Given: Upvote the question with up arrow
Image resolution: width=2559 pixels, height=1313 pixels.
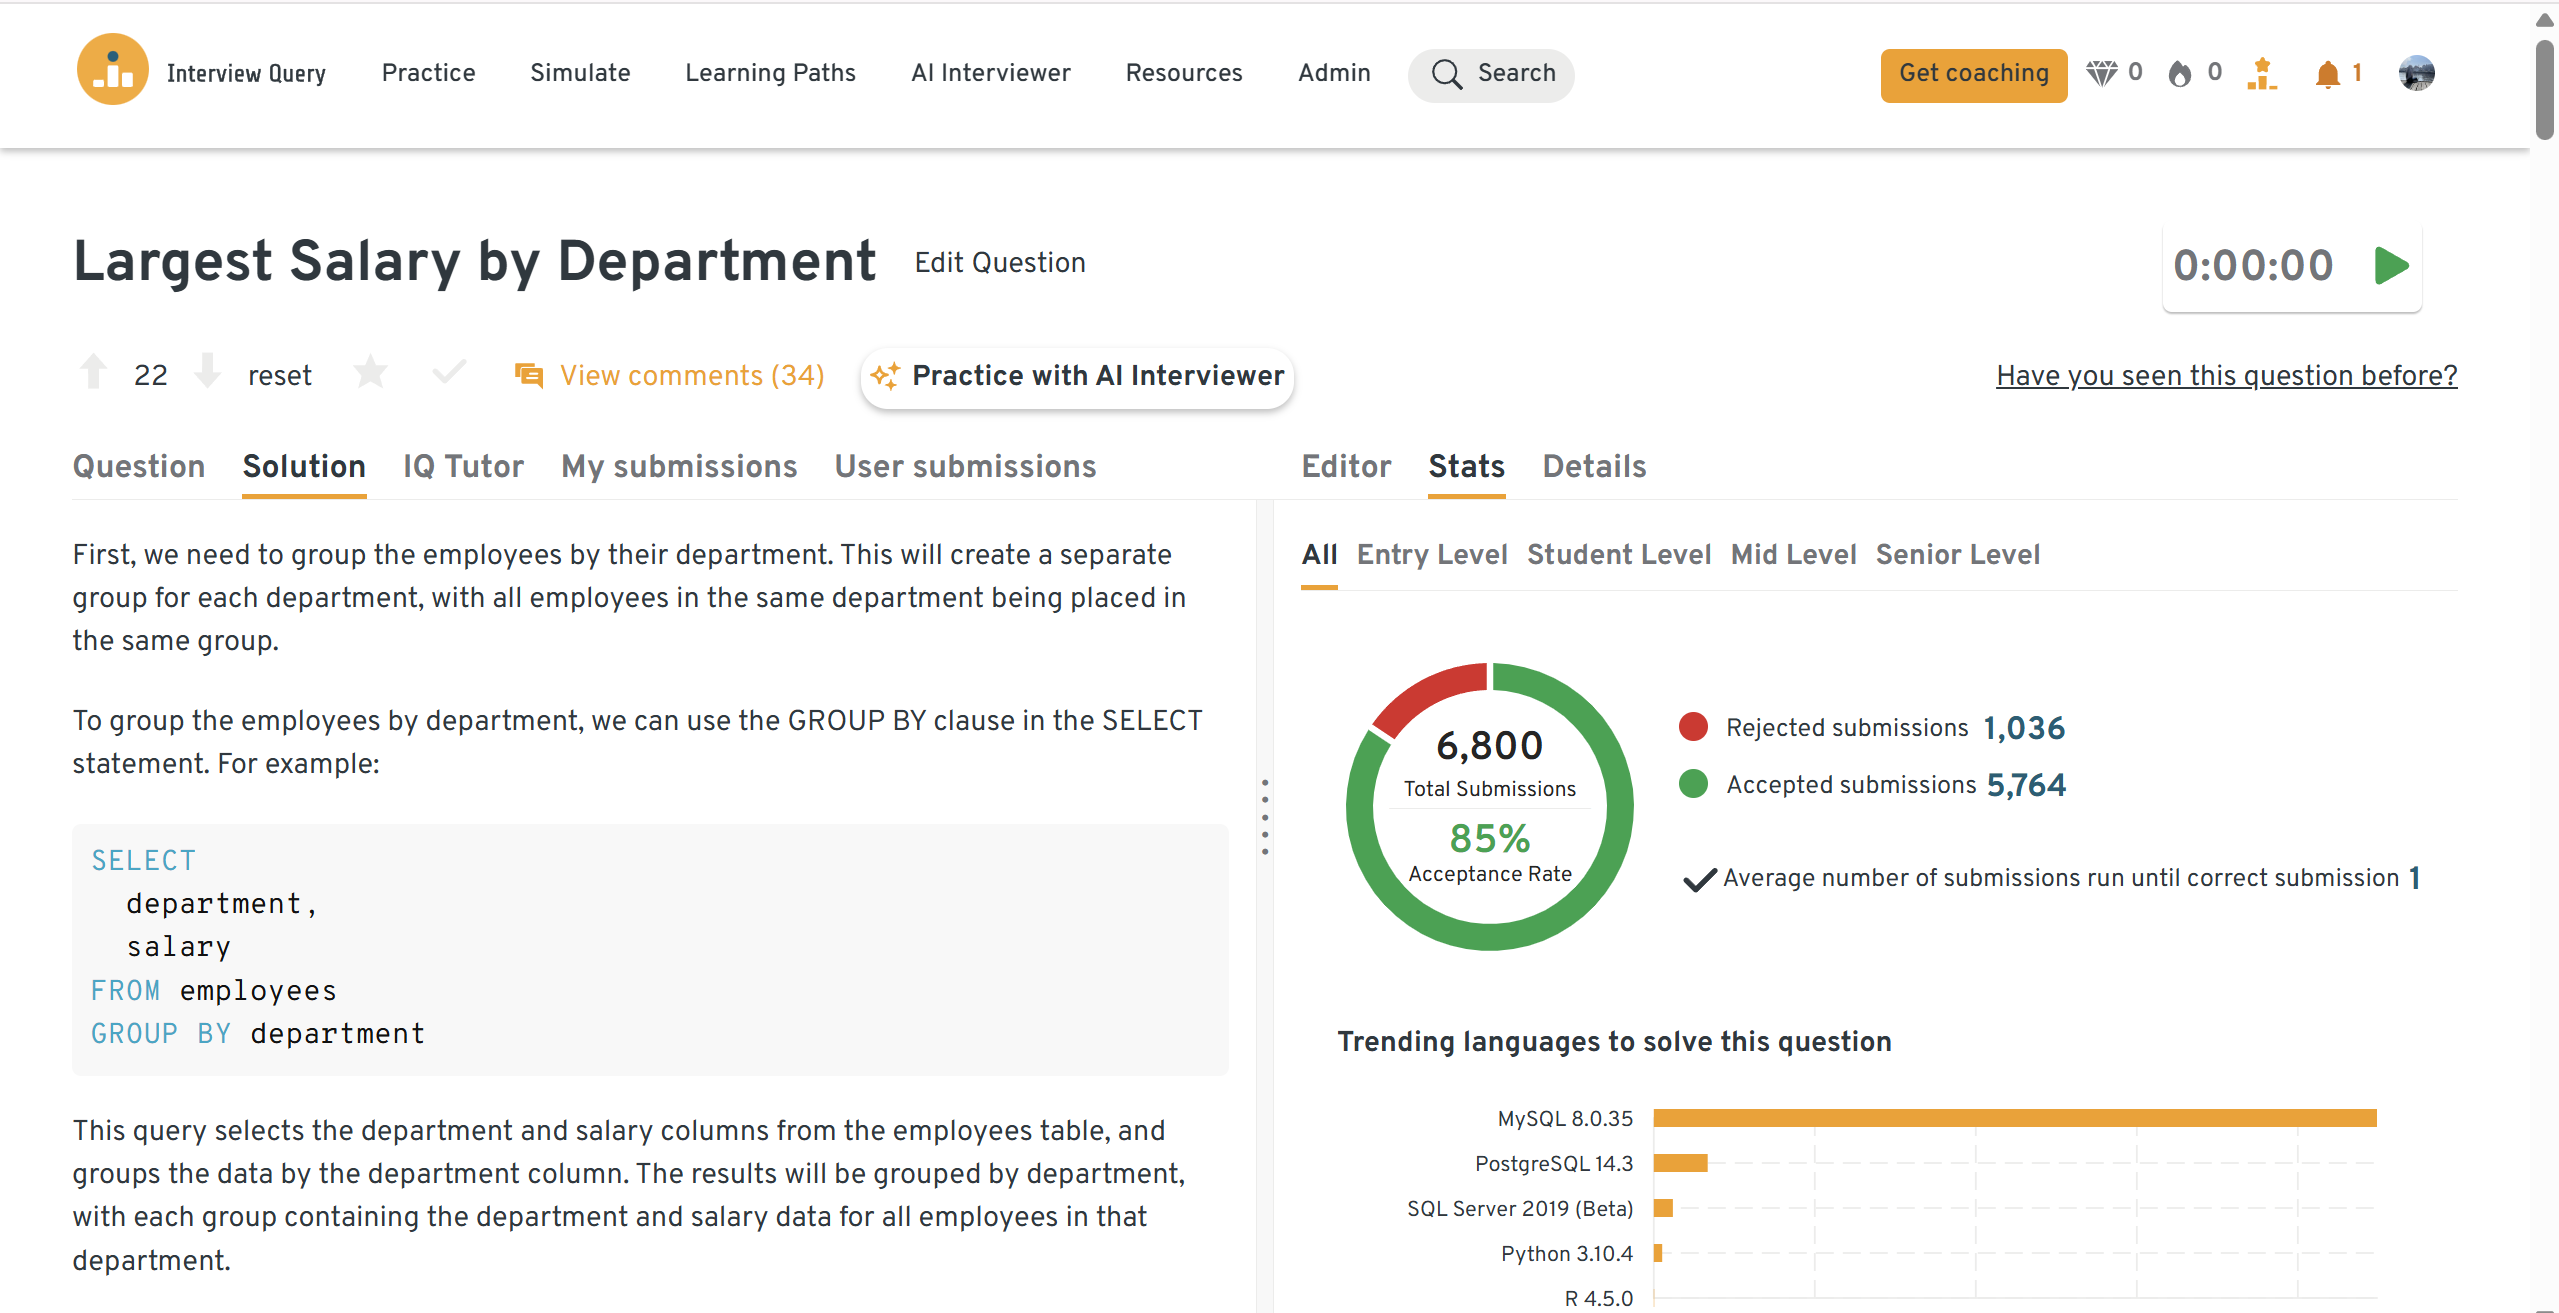Looking at the screenshot, I should coord(94,372).
